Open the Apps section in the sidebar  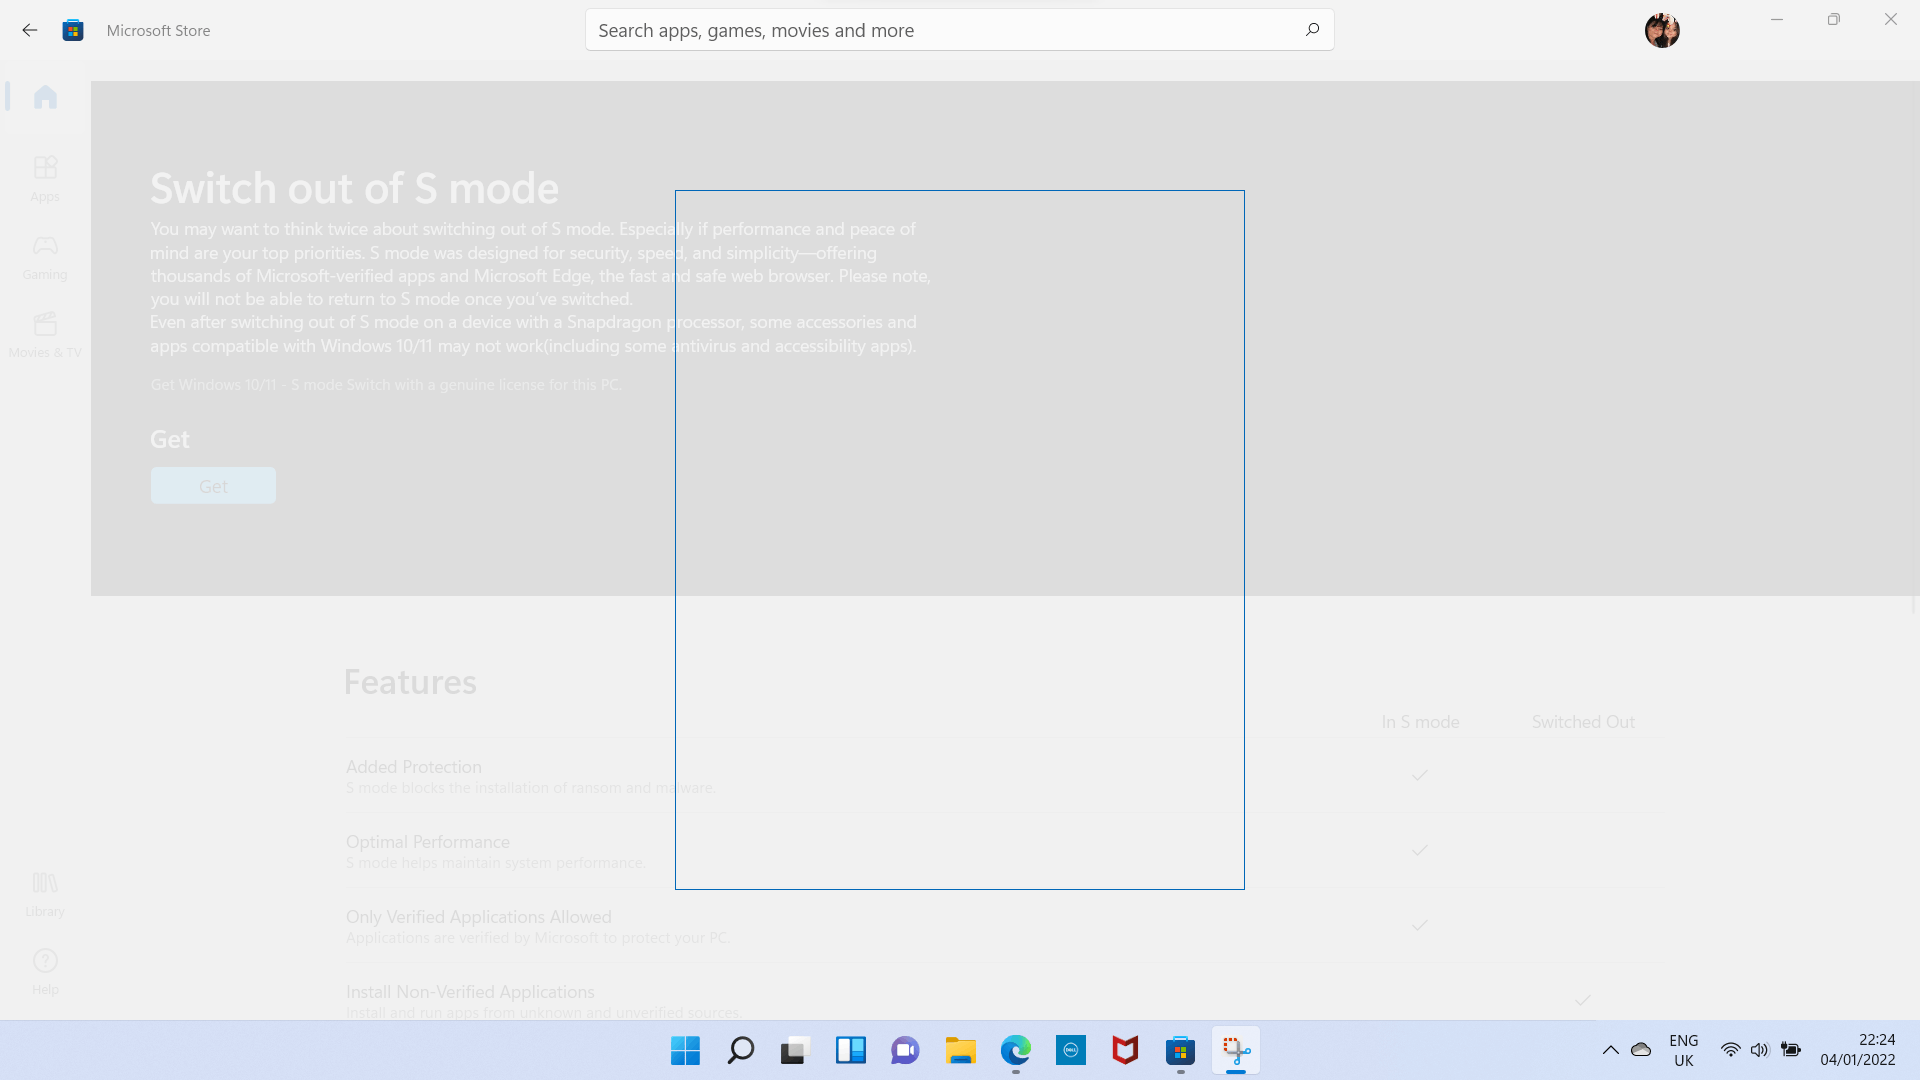(x=45, y=178)
